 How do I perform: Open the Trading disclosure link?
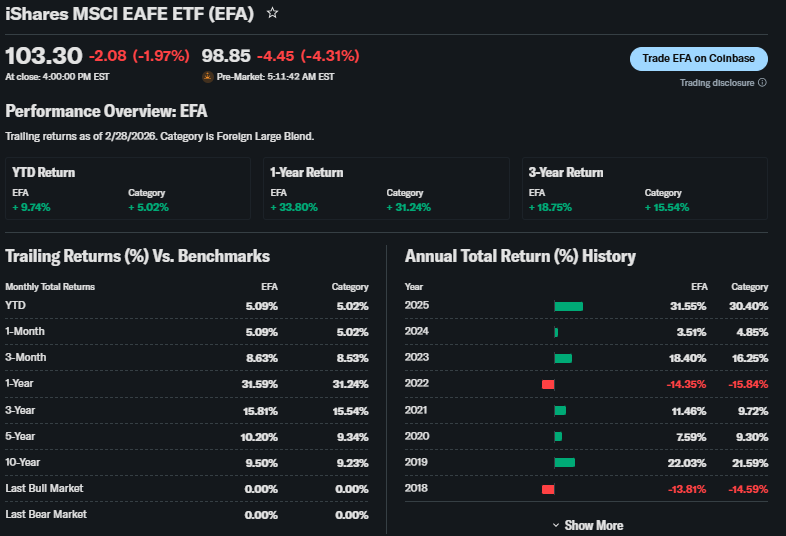tap(717, 83)
